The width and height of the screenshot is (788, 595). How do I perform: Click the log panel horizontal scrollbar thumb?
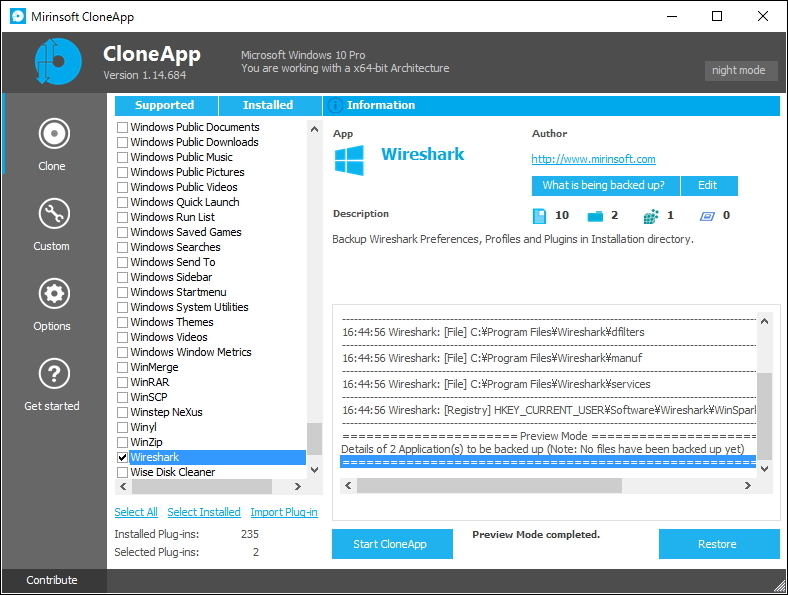click(x=489, y=485)
